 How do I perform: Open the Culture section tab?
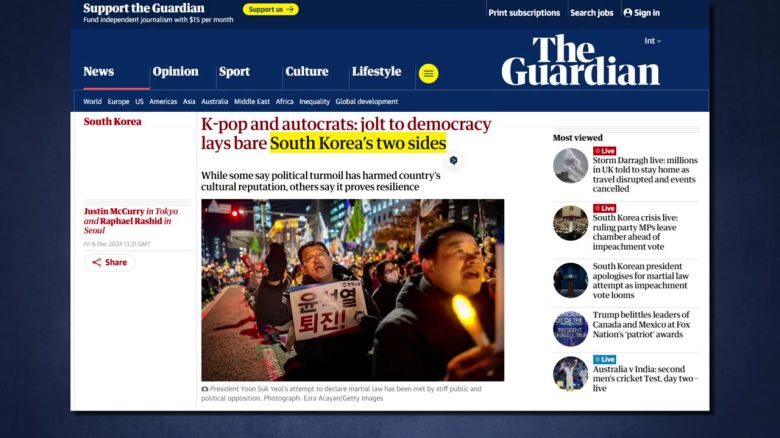point(306,72)
